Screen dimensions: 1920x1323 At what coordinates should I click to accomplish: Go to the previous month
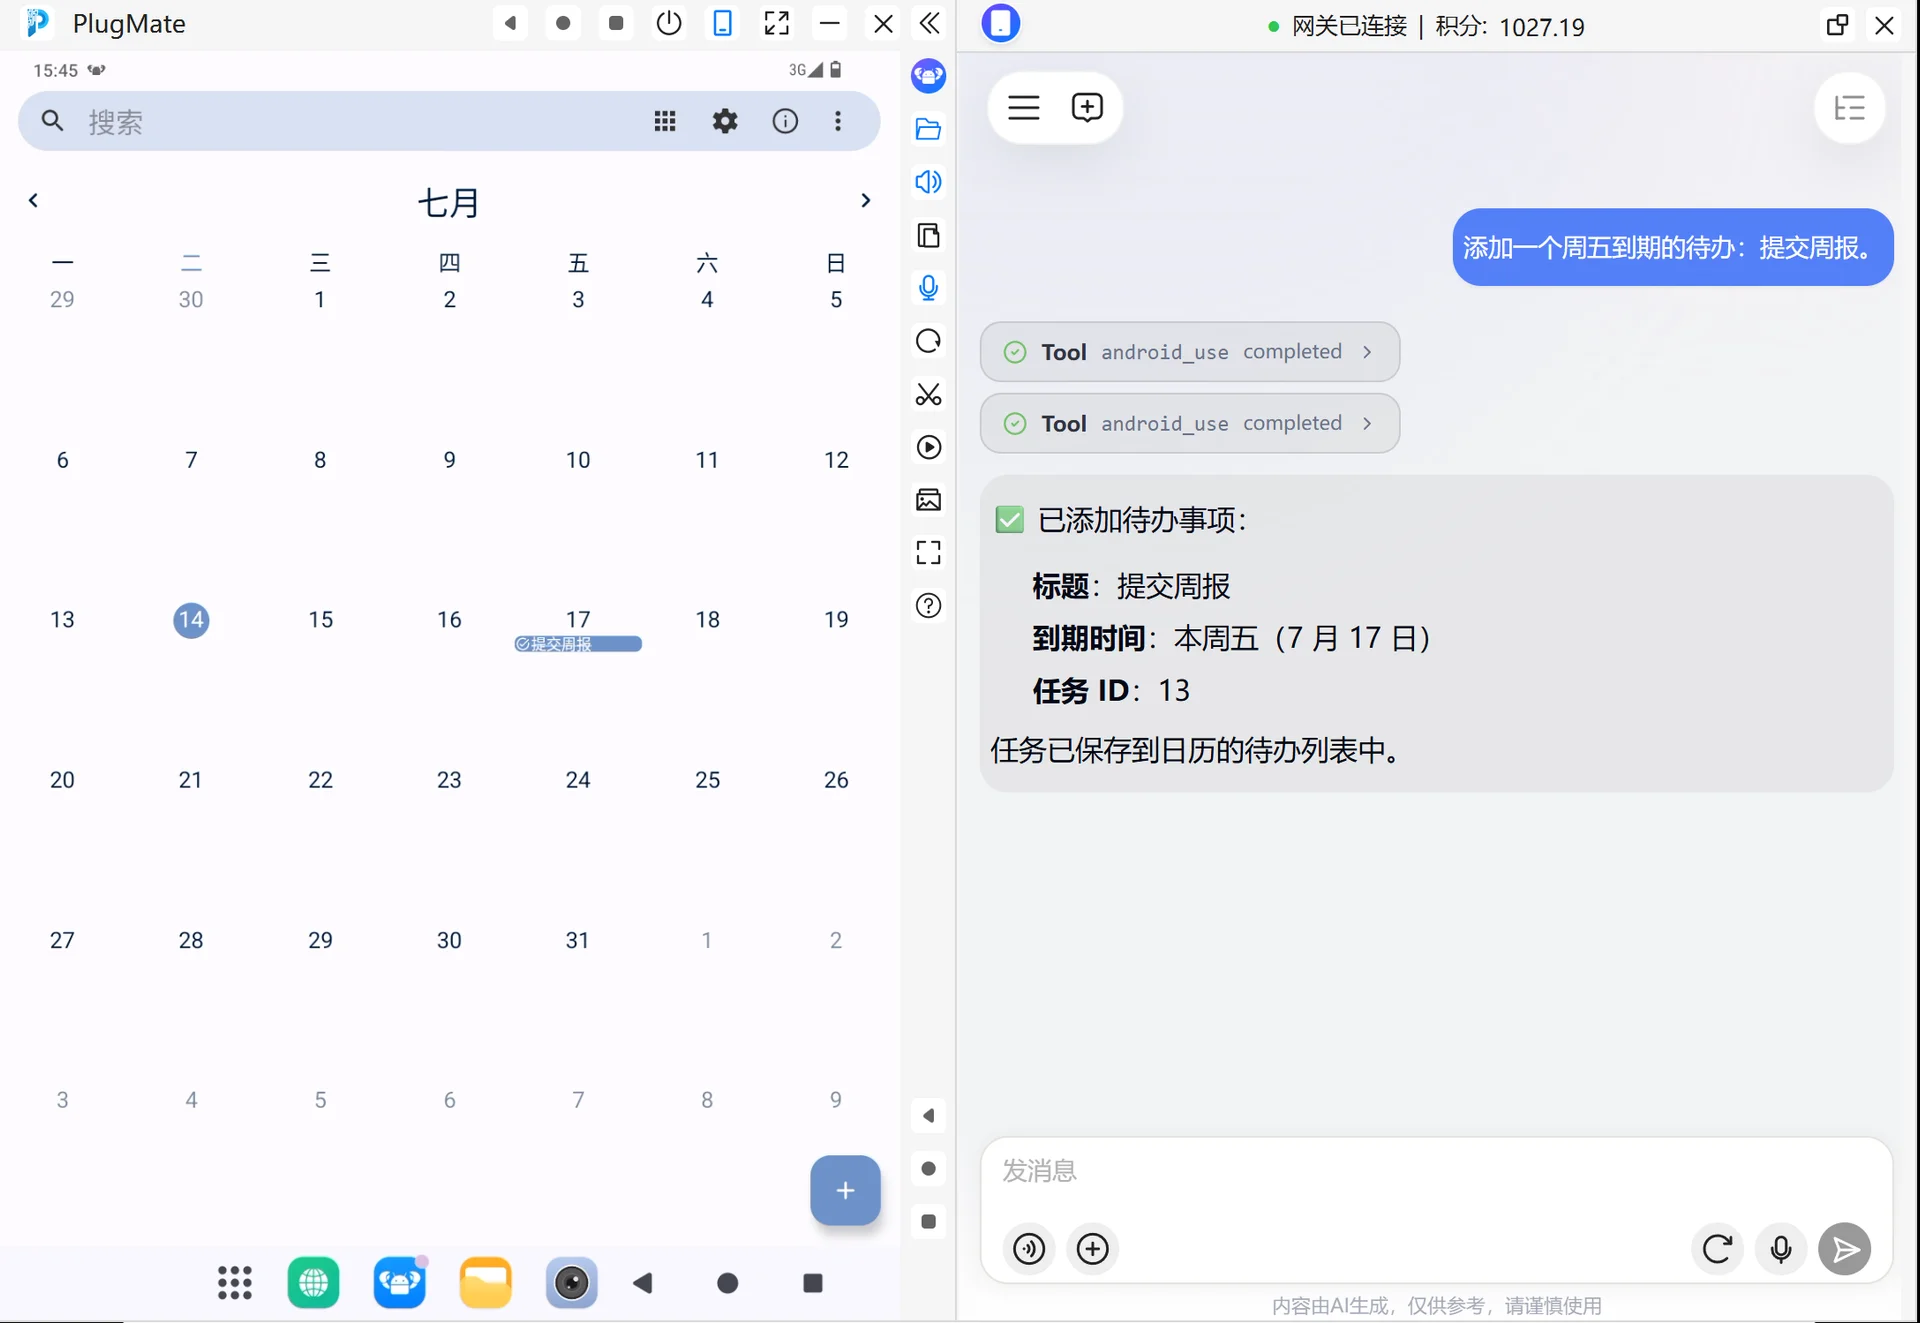click(33, 200)
